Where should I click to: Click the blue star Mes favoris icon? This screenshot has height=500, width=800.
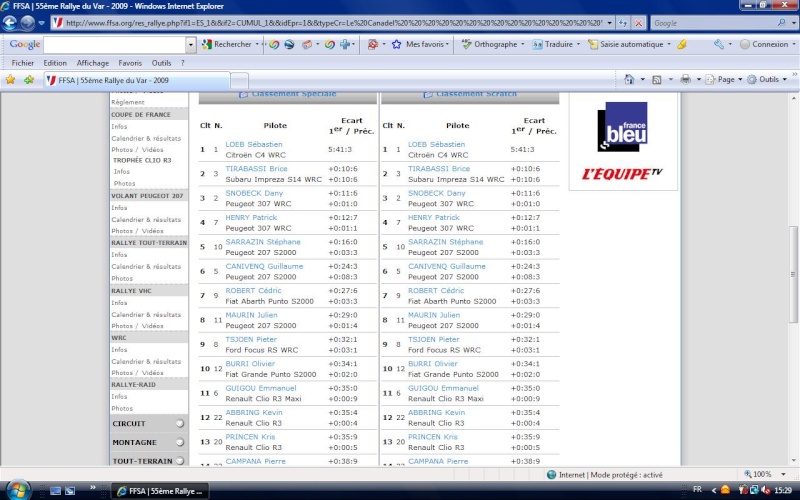(x=396, y=44)
